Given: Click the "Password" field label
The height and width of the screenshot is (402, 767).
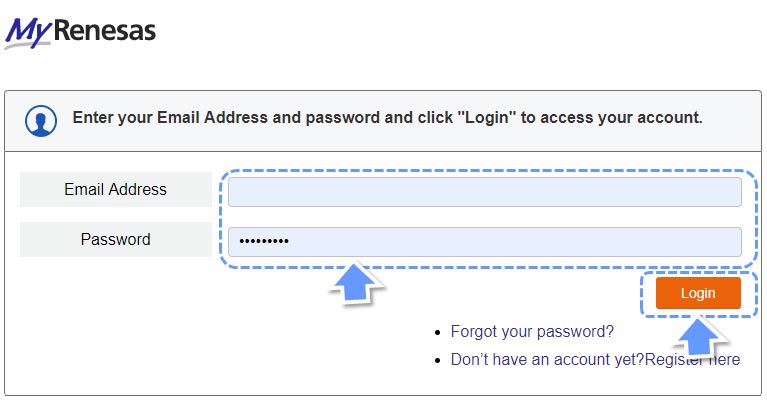Looking at the screenshot, I should pyautogui.click(x=115, y=239).
